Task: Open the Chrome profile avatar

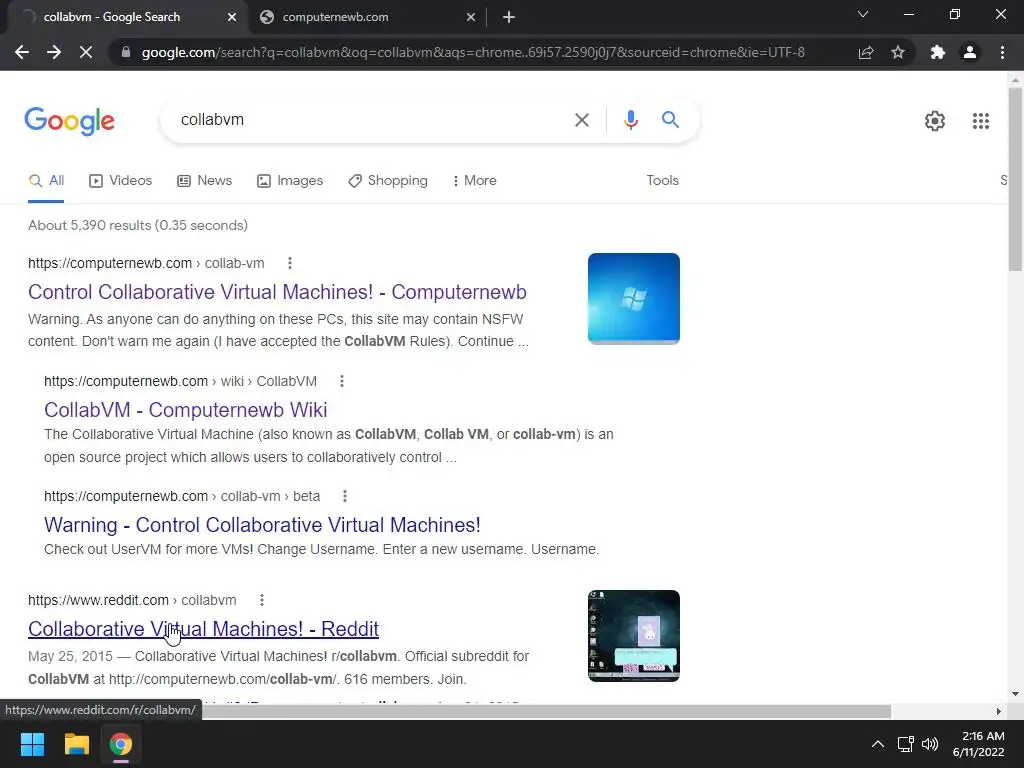Action: click(970, 52)
